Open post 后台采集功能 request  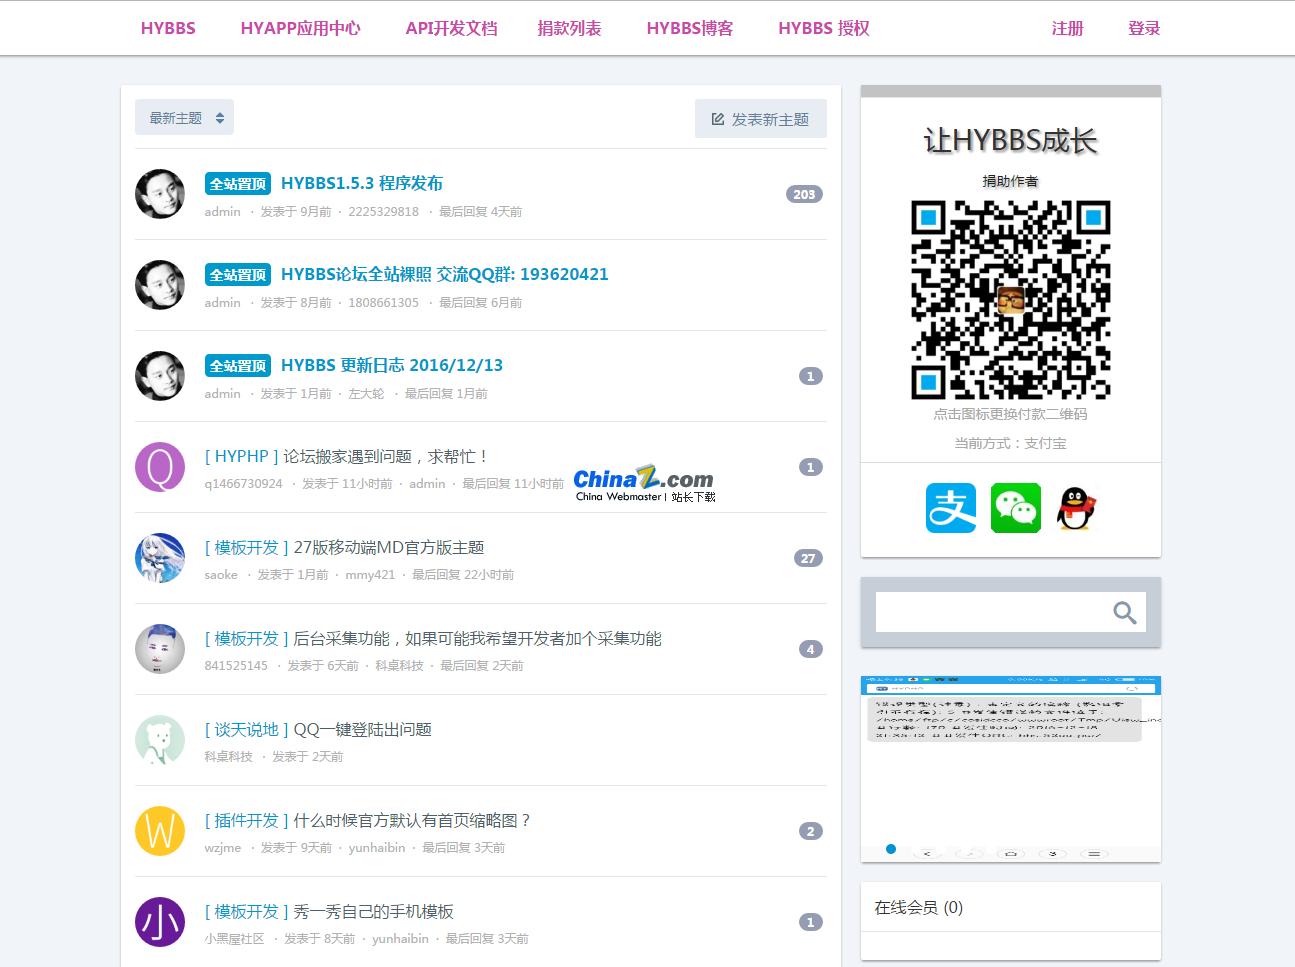click(x=477, y=638)
